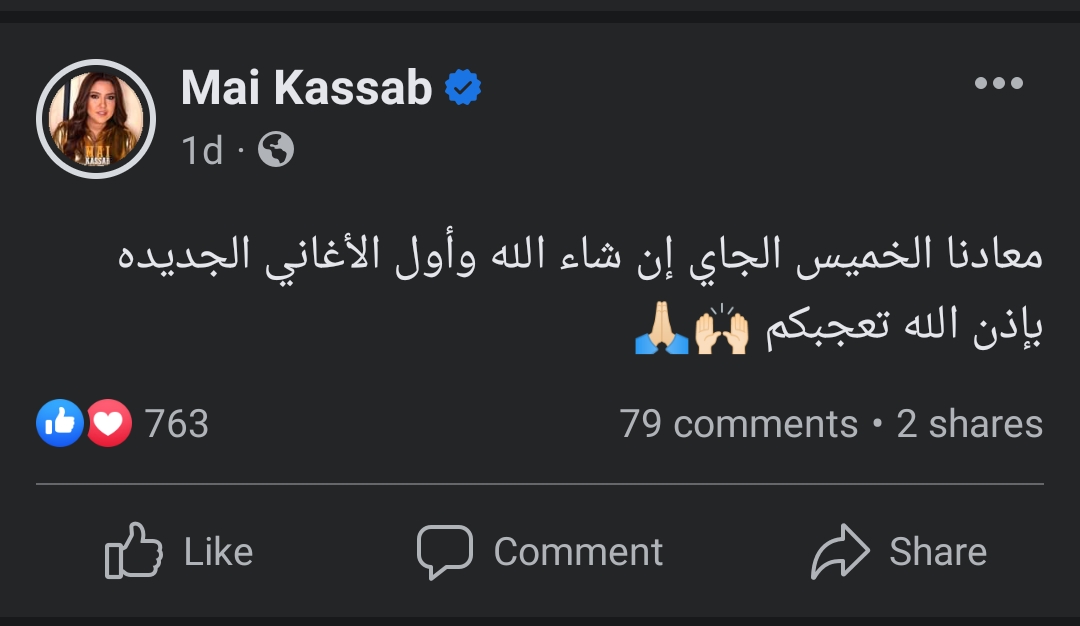
Task: Click the first line of Arabic post text
Action: click(x=580, y=257)
